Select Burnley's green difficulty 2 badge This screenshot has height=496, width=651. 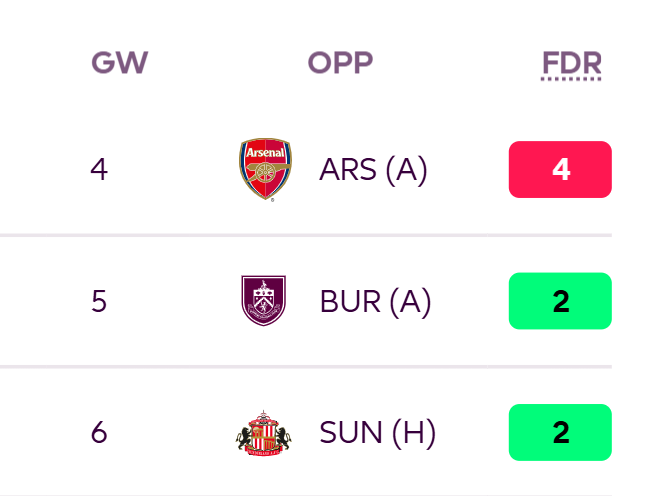coord(560,301)
